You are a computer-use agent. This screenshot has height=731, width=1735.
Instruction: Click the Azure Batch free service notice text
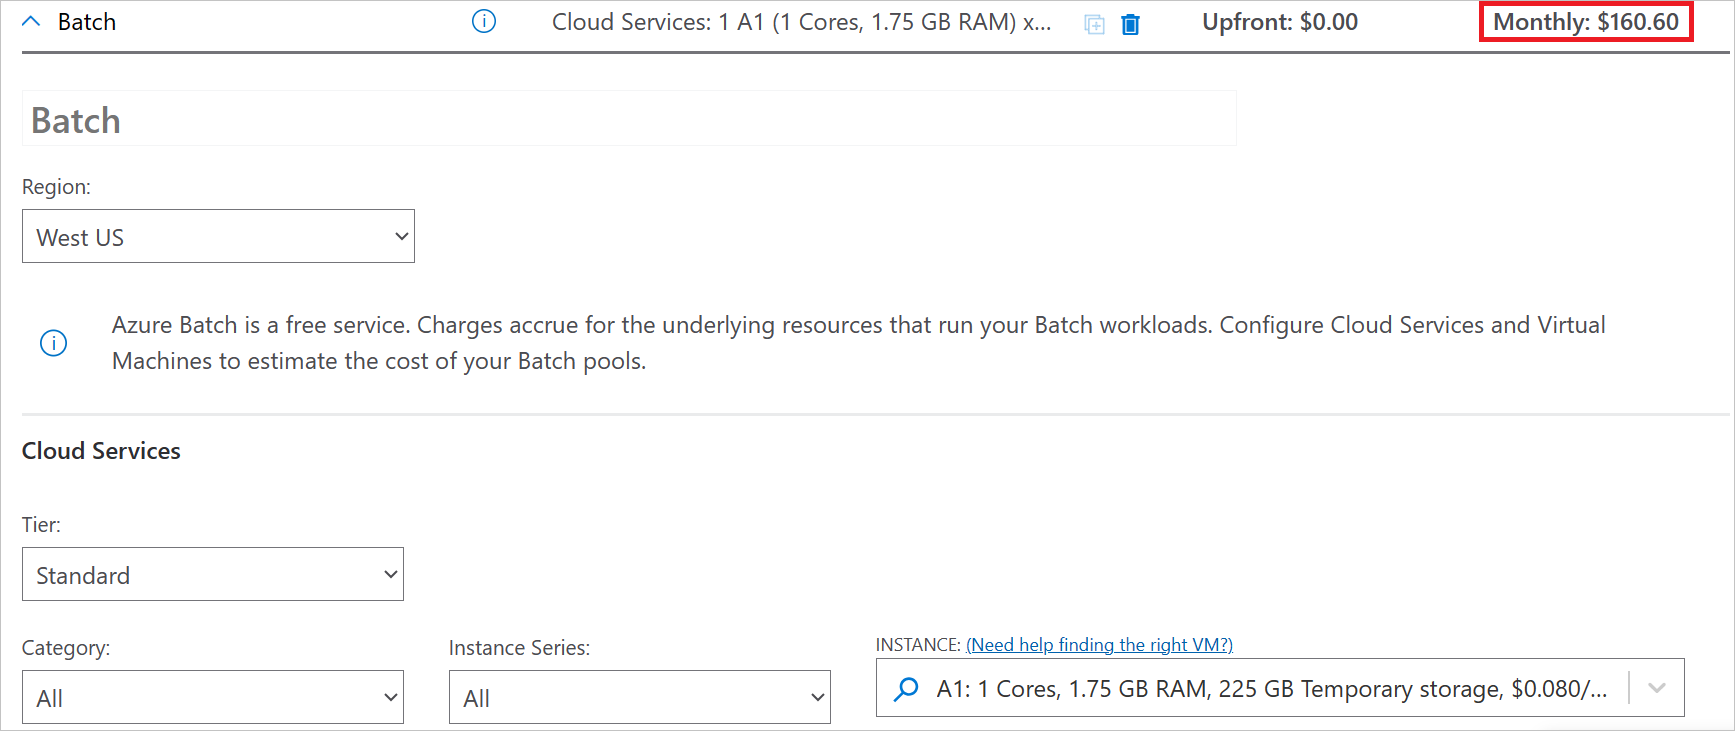pyautogui.click(x=858, y=343)
